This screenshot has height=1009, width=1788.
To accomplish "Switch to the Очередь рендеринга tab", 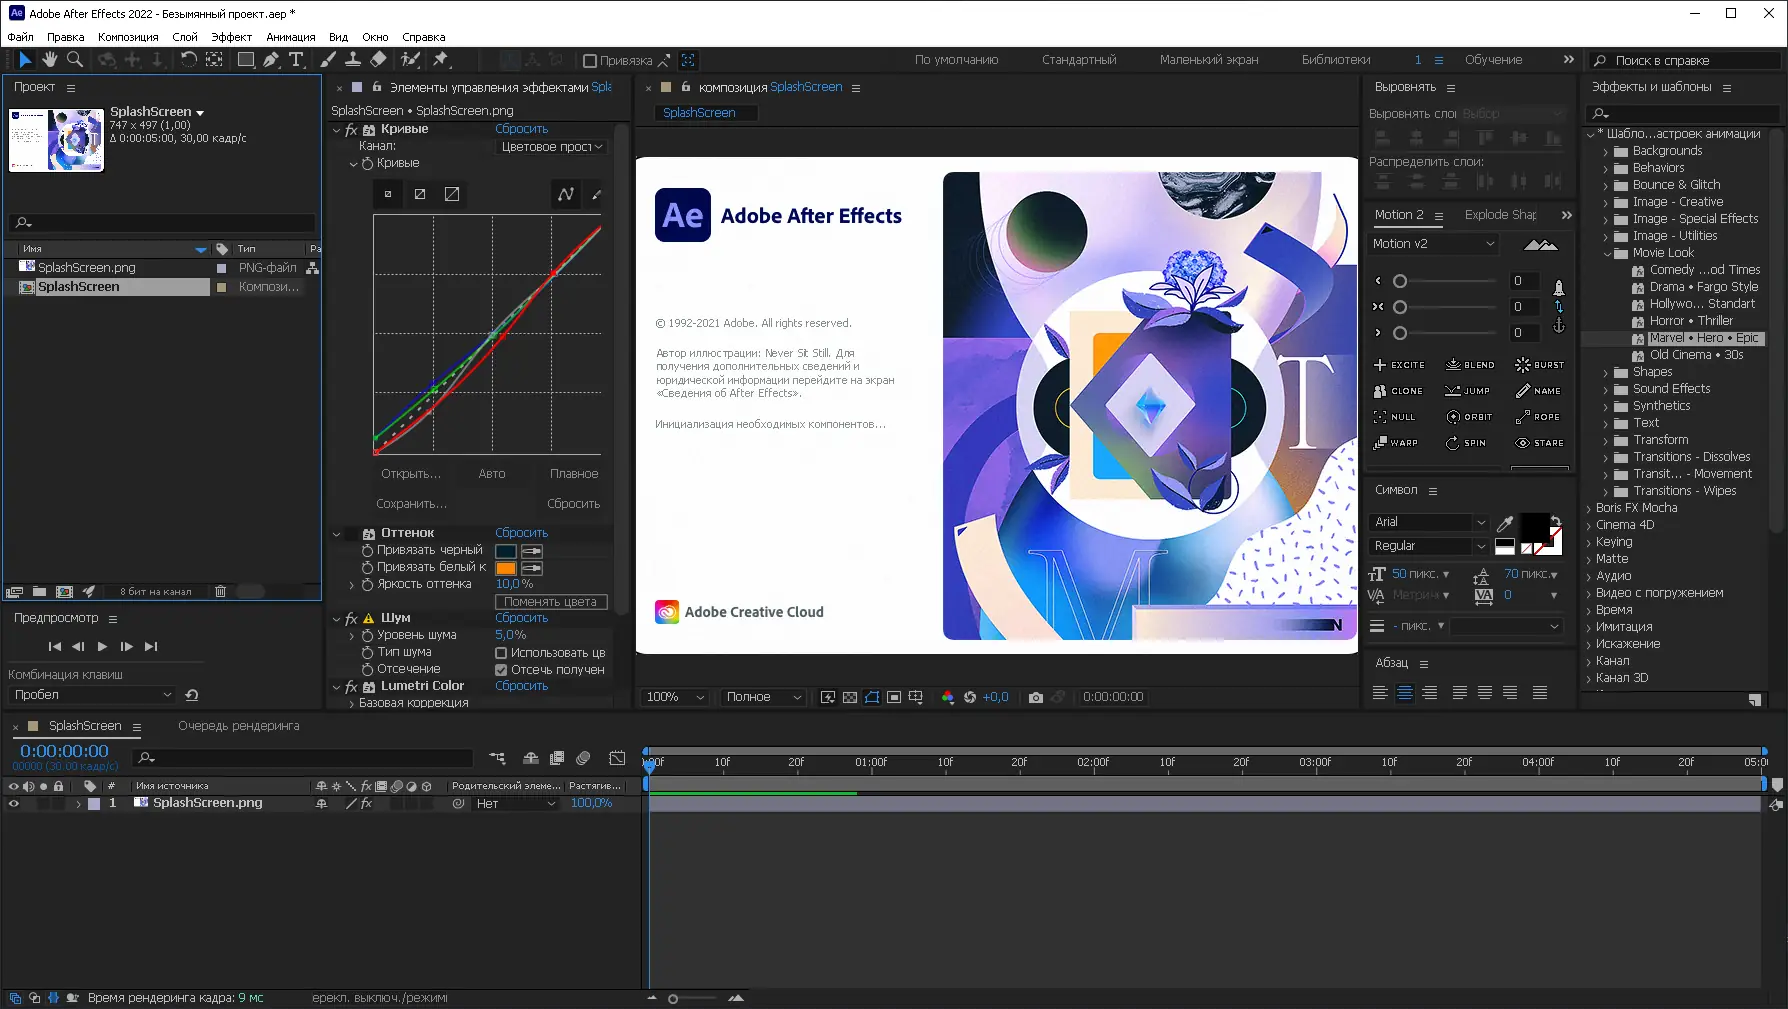I will coord(238,726).
